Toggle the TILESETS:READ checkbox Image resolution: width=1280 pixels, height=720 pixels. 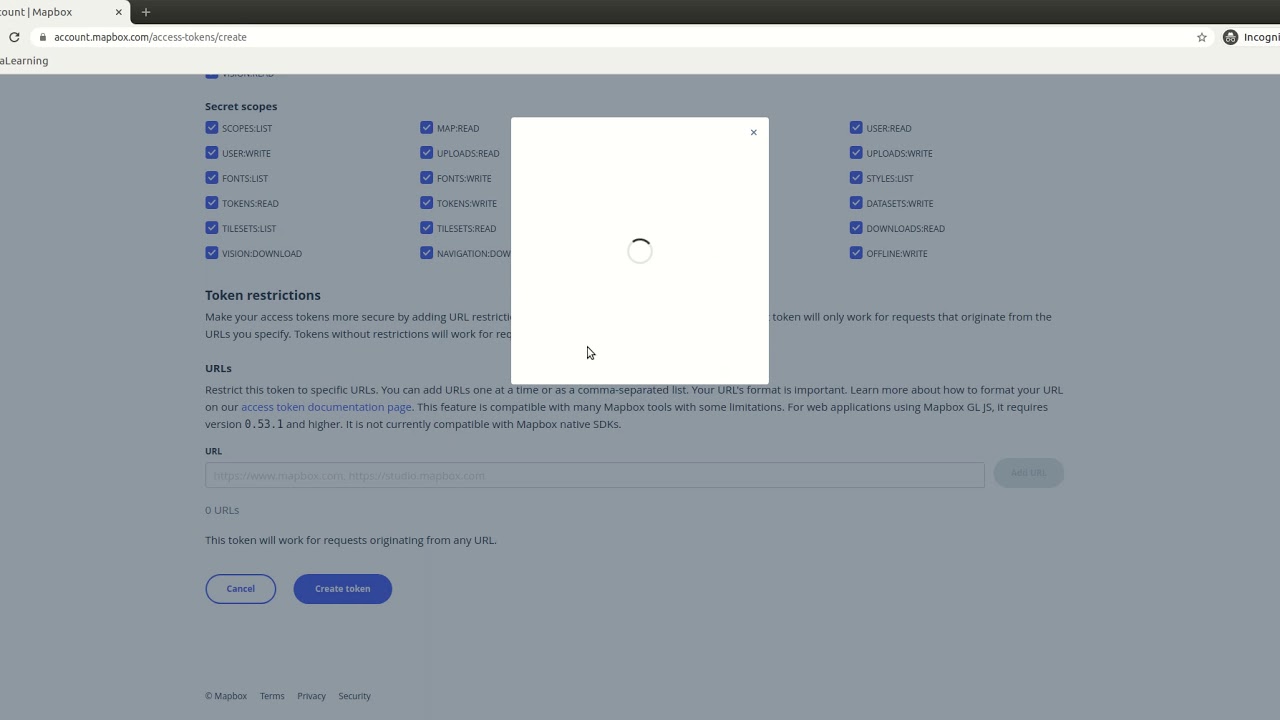427,228
